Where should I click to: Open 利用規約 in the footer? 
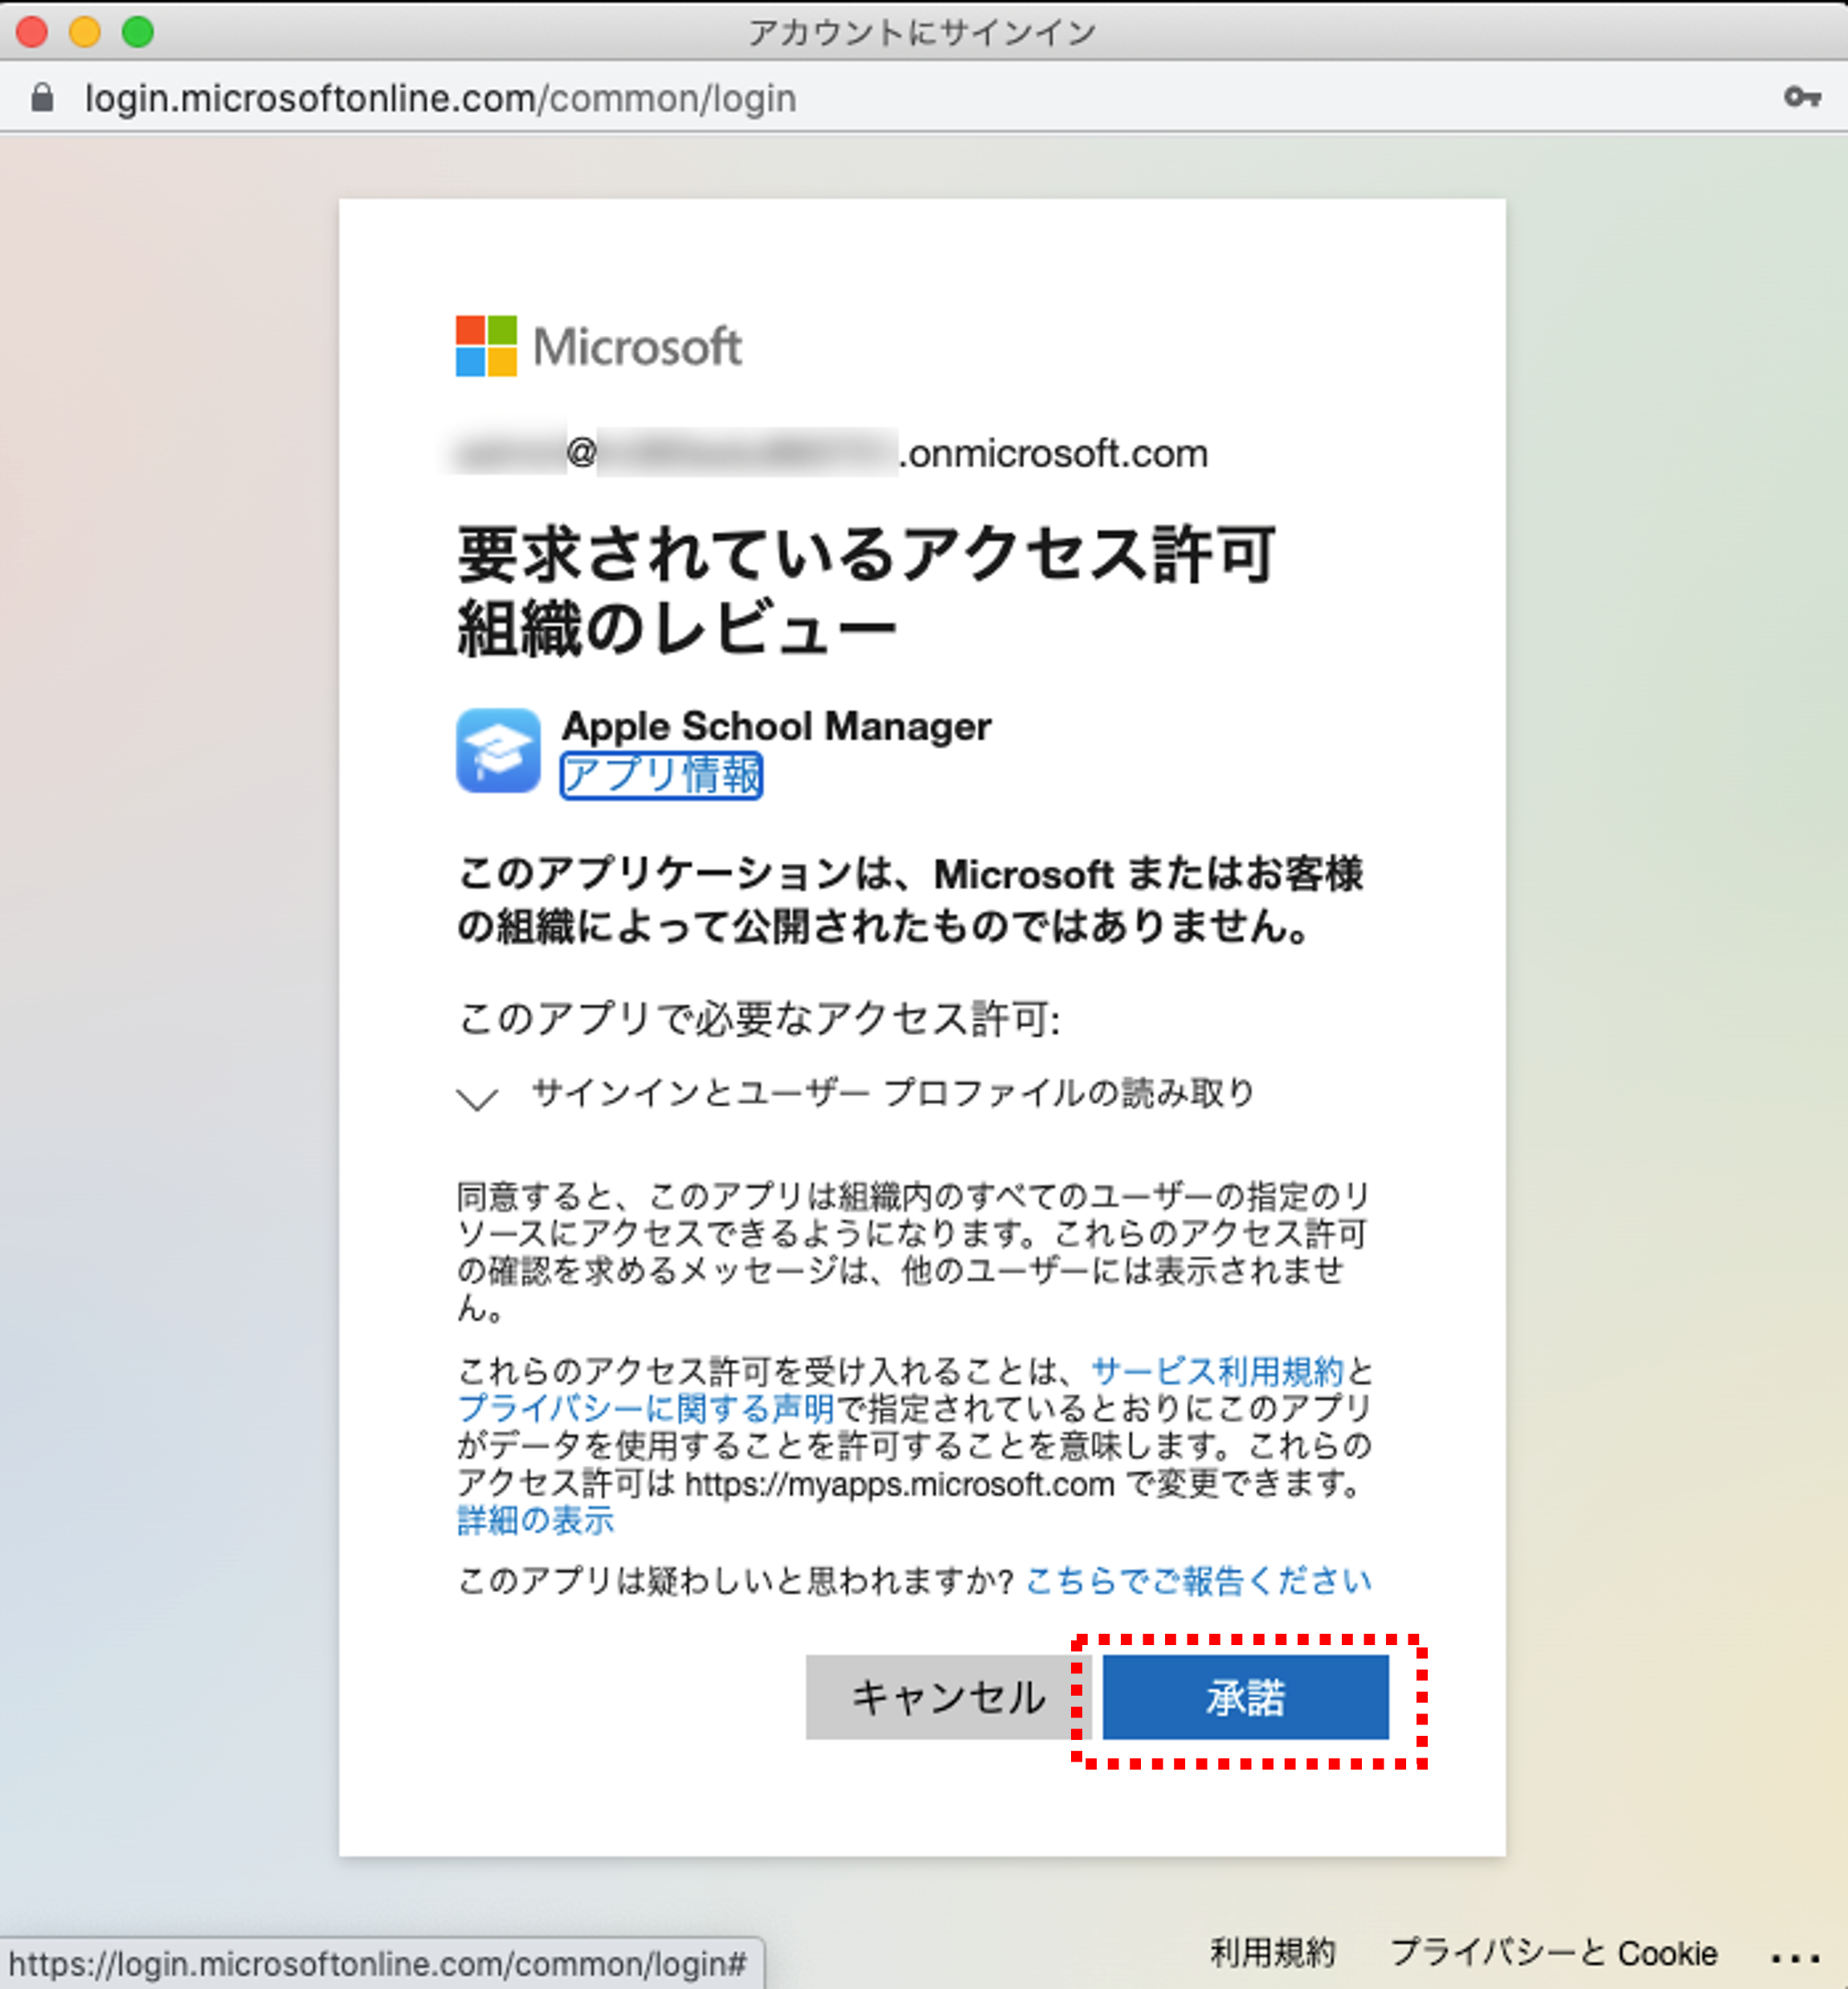pos(1272,1952)
